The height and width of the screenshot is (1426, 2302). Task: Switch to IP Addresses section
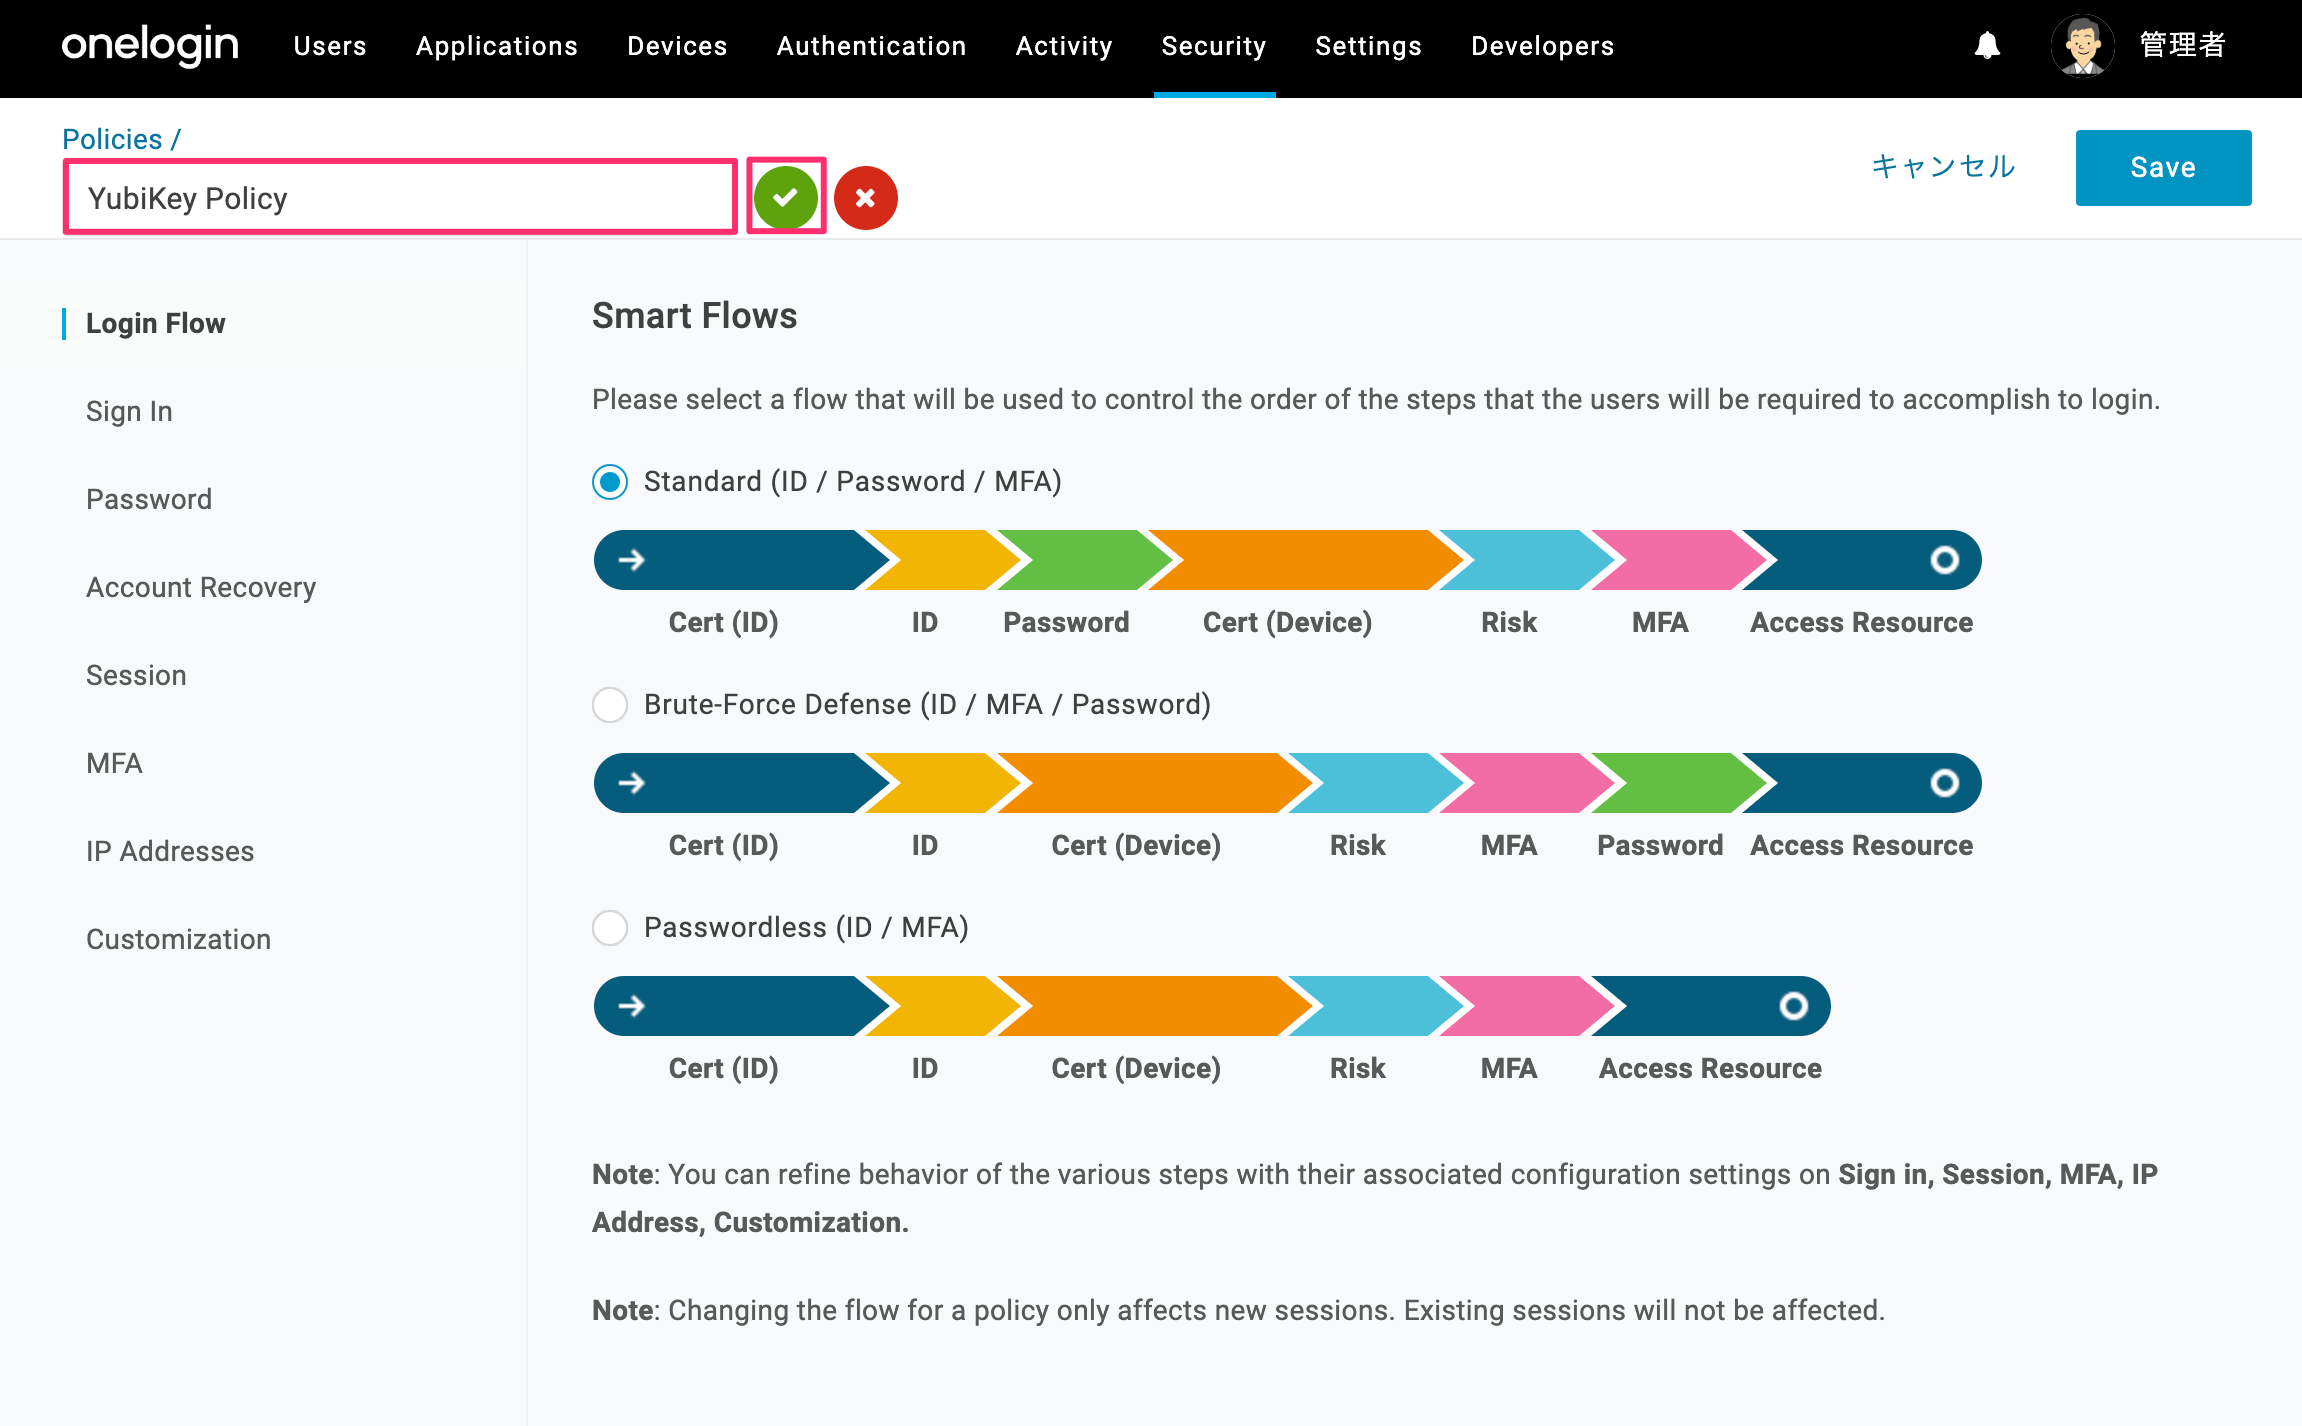click(x=170, y=852)
